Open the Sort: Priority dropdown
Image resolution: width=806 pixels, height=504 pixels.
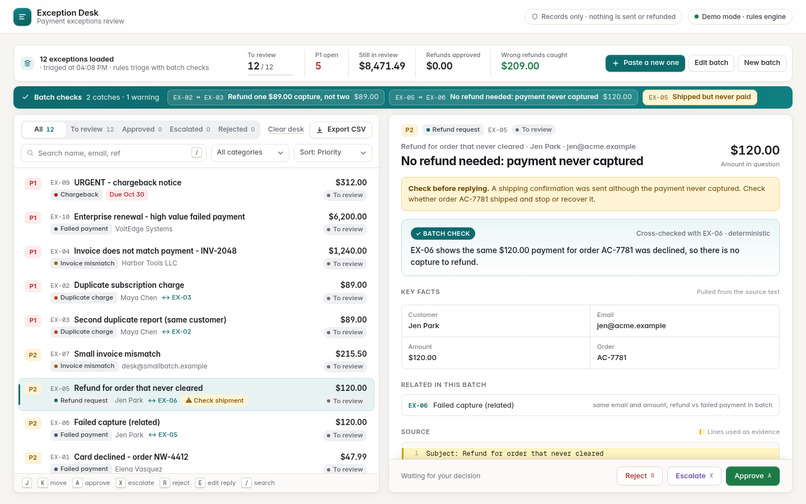coord(333,153)
